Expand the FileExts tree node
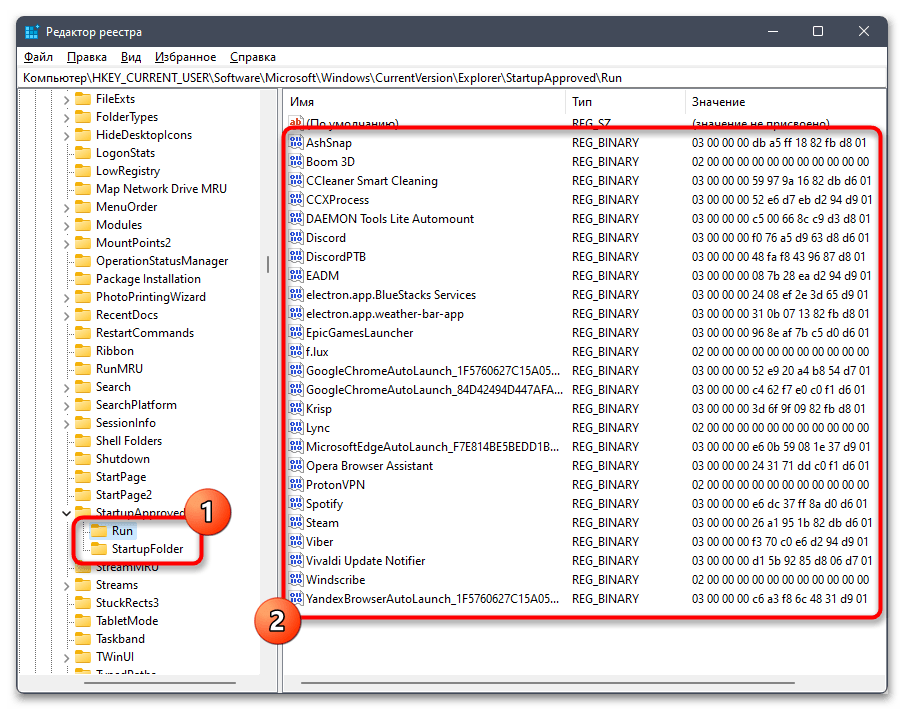Screen dimensions: 904x710 66,100
